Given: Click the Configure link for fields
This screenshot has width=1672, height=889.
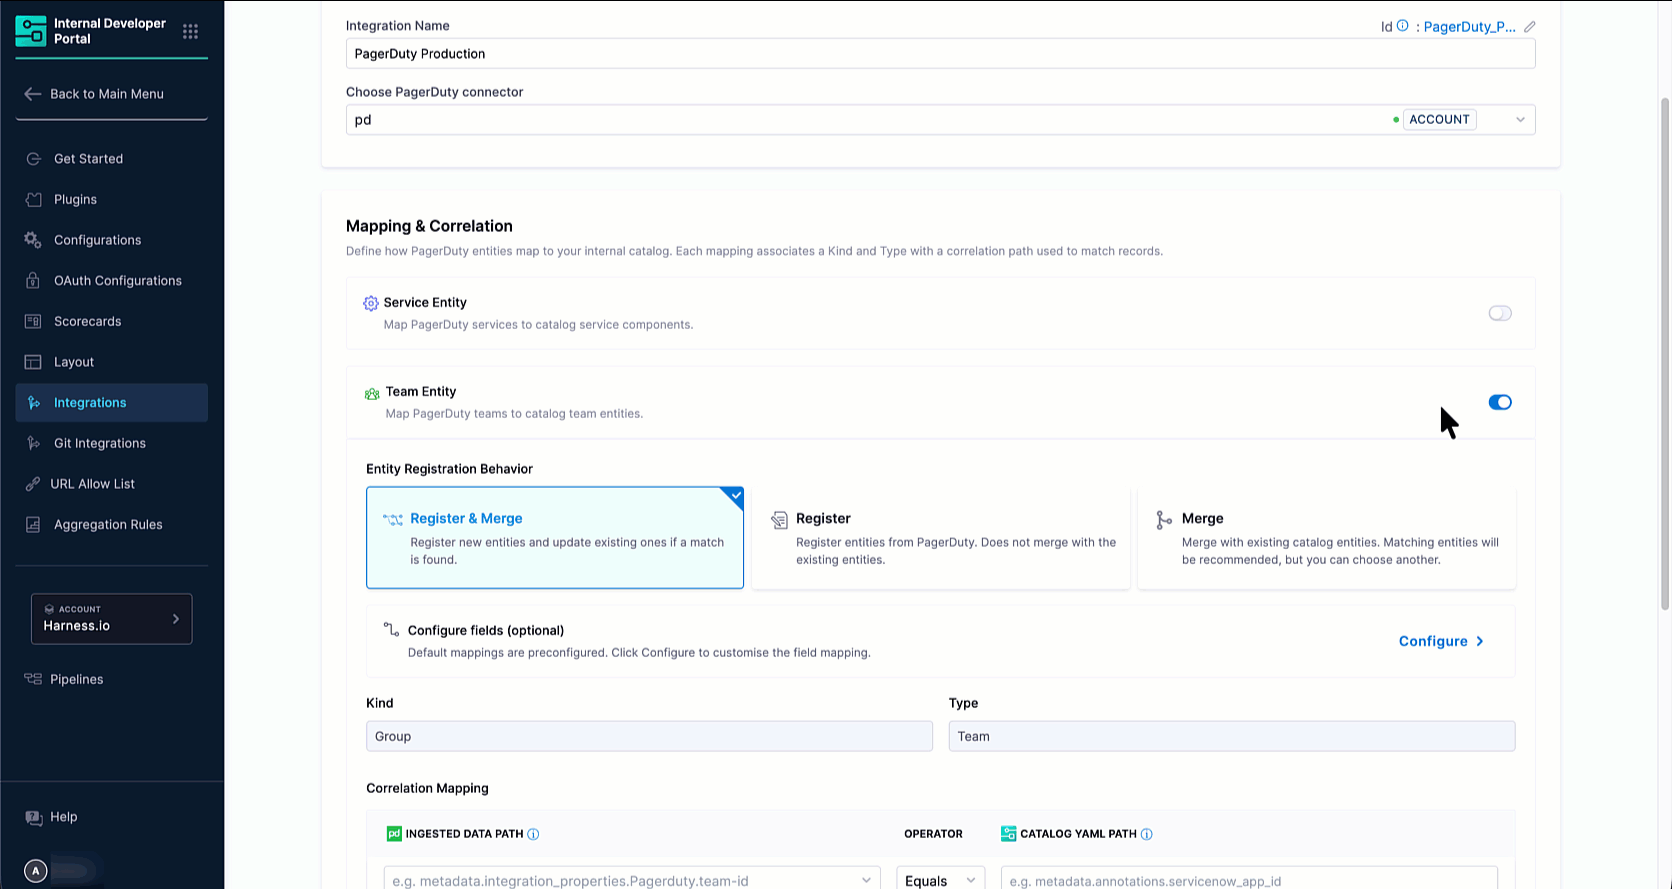Looking at the screenshot, I should tap(1440, 641).
